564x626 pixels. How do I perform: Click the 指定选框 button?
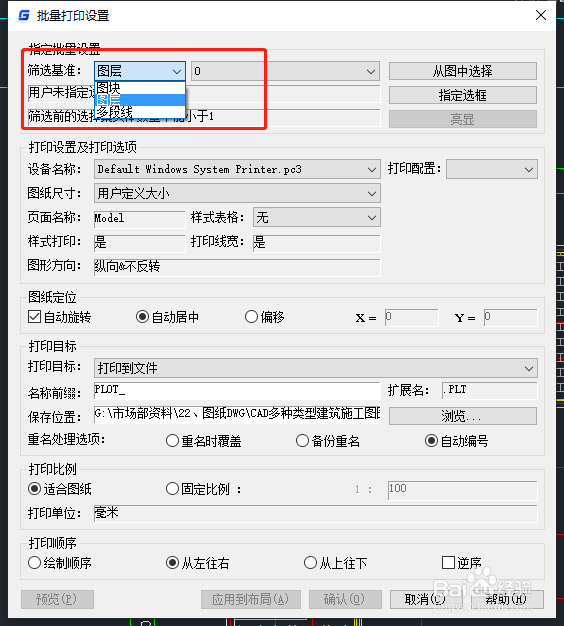tap(463, 95)
